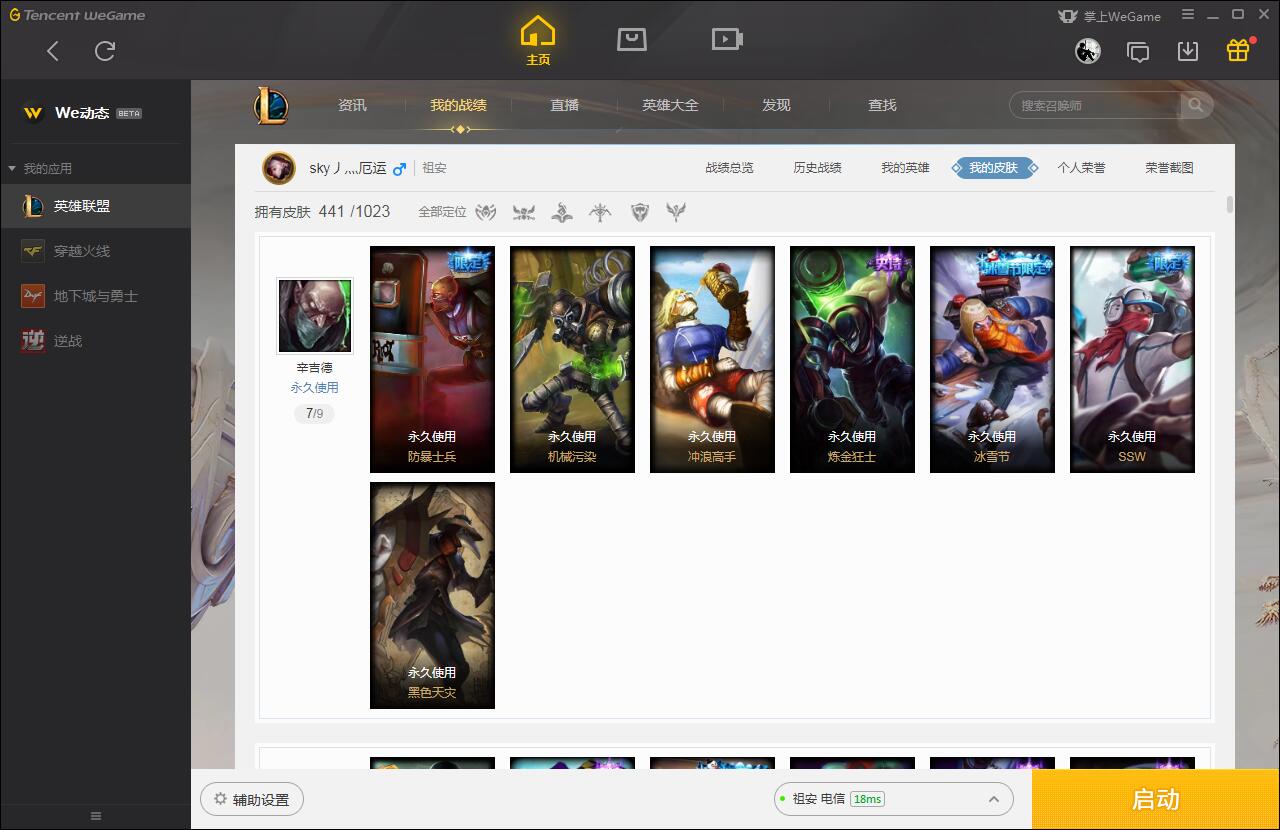Select 英雄联盟 in sidebar
Viewport: 1280px width, 830px height.
click(95, 206)
